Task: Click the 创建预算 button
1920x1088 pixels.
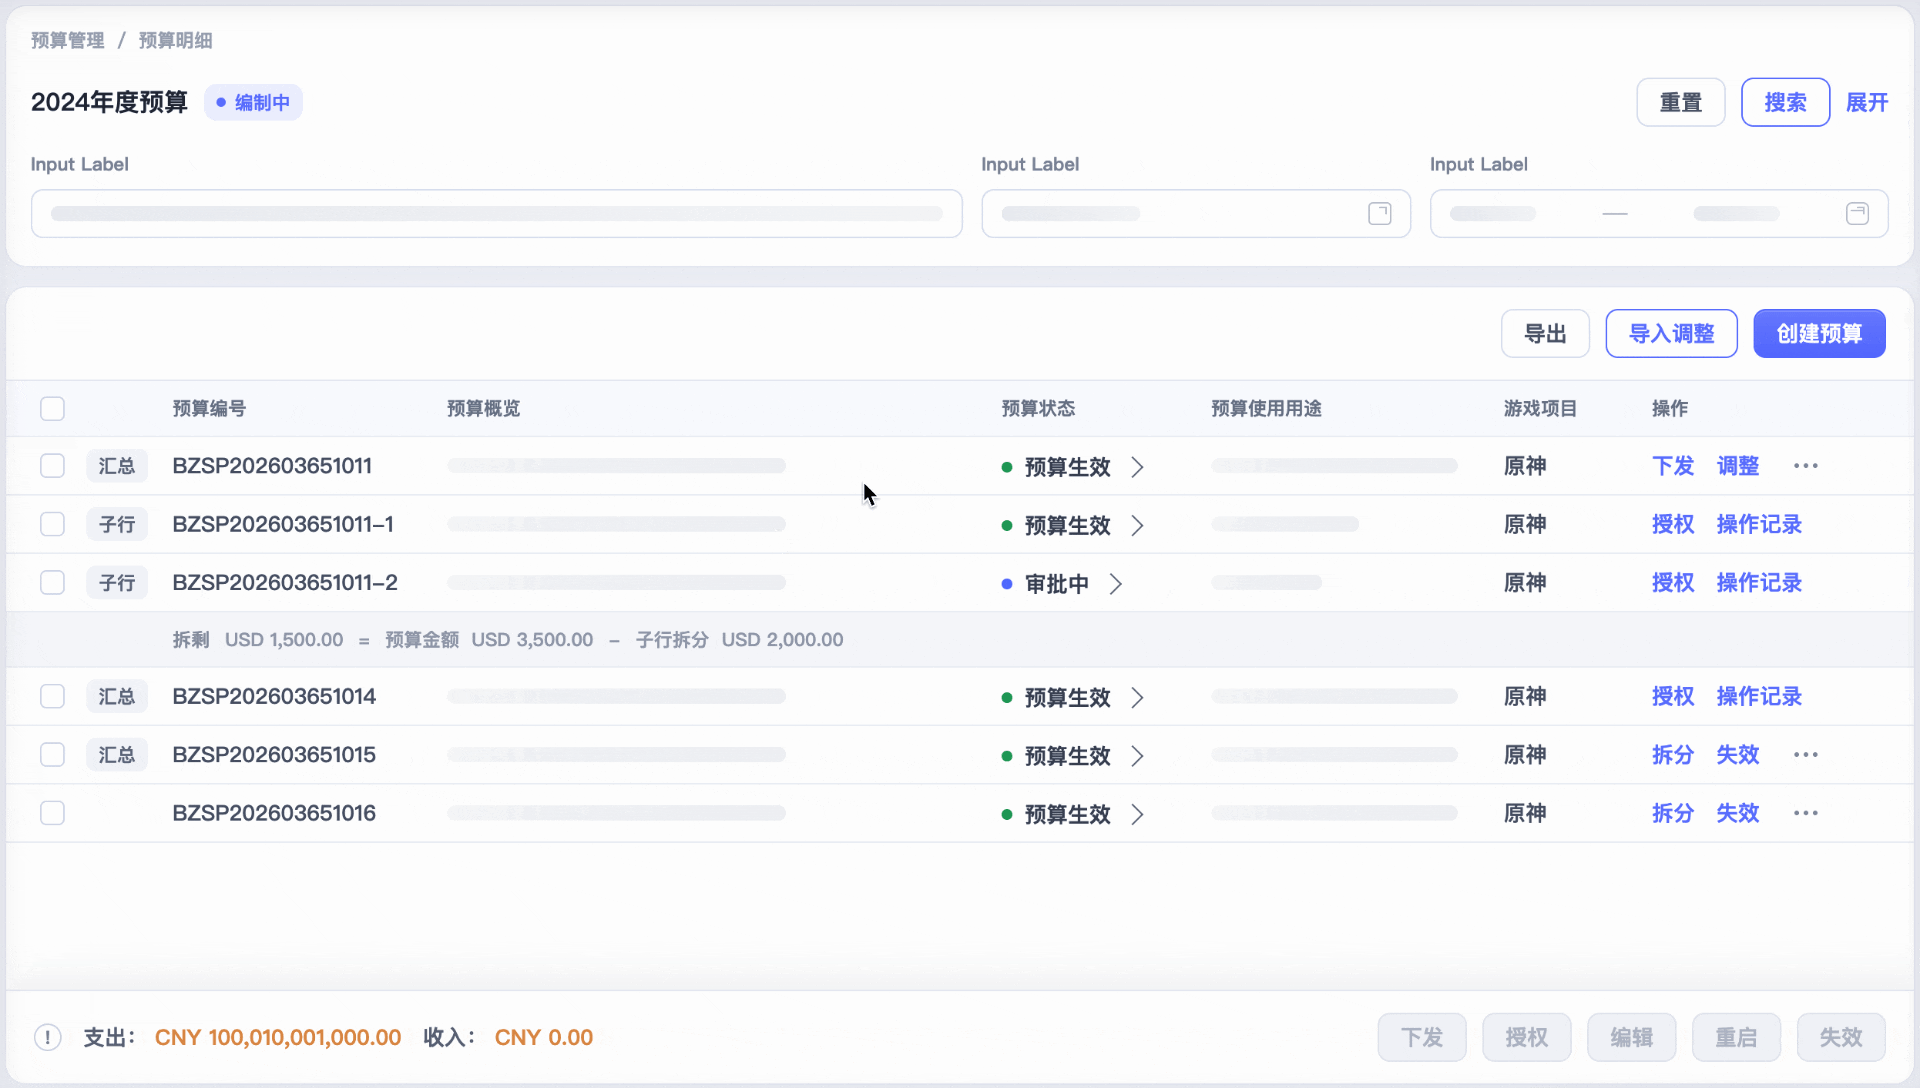Action: pyautogui.click(x=1819, y=334)
